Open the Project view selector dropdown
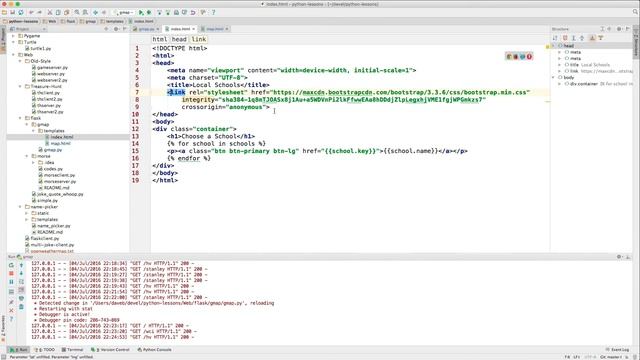The width and height of the screenshot is (640, 360). 27,29
